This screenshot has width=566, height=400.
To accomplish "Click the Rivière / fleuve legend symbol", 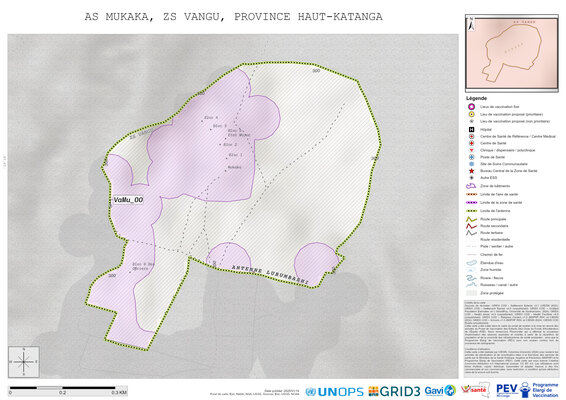I will (471, 278).
